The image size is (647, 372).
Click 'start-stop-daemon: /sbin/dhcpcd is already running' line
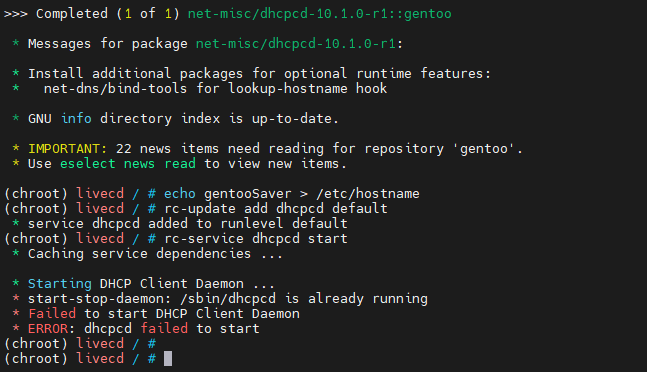[x=220, y=299]
